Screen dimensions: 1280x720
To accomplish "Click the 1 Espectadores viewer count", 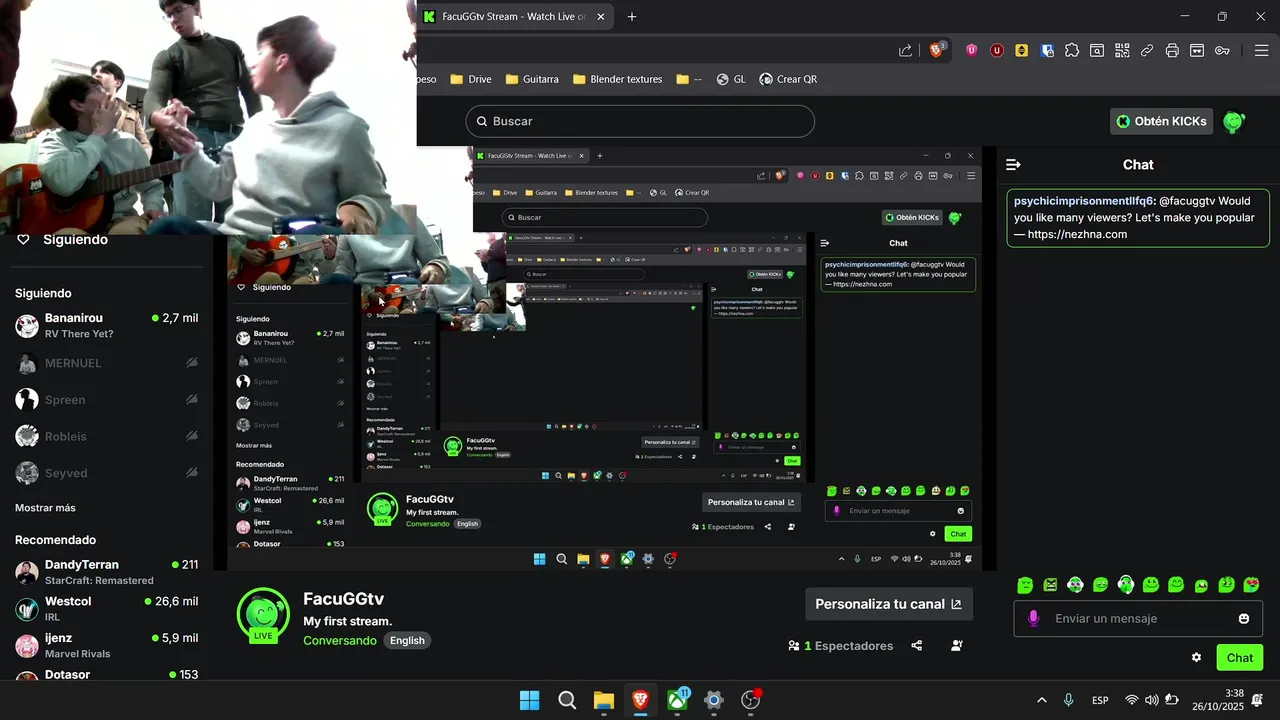I will pyautogui.click(x=841, y=646).
